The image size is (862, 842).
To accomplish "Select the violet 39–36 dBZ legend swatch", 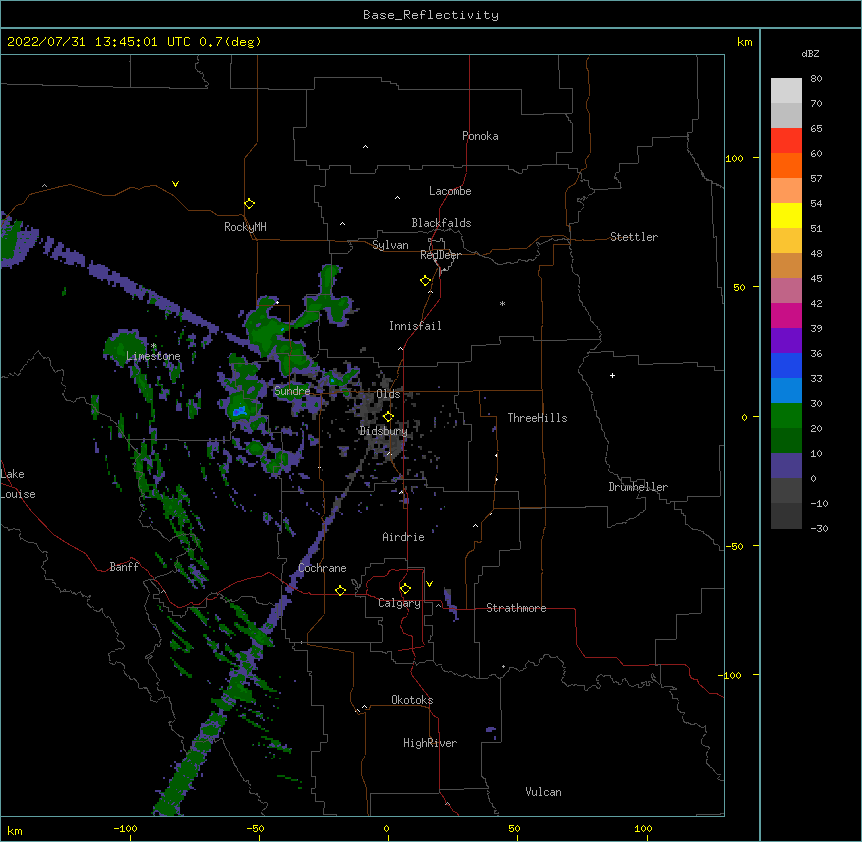I will pos(786,341).
